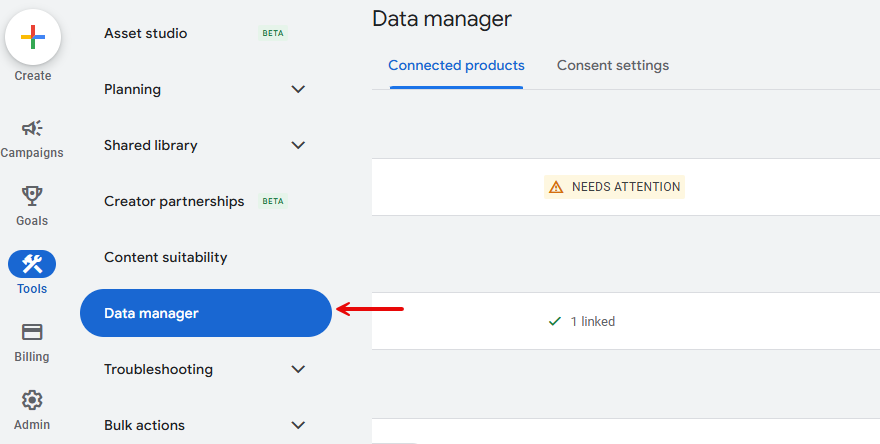Open Asset studio from the menu
The image size is (880, 444).
coord(146,33)
